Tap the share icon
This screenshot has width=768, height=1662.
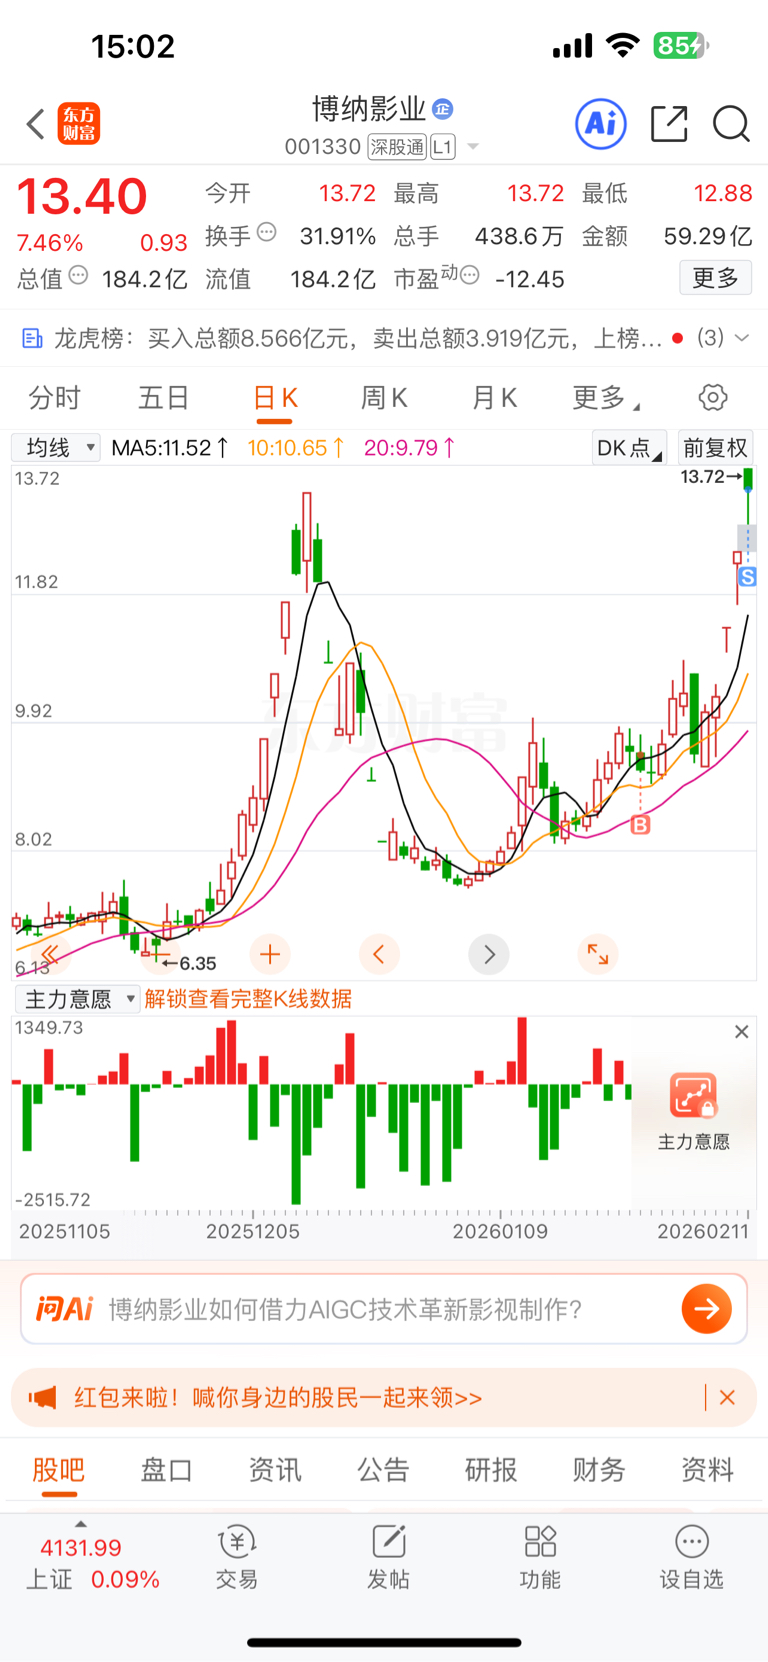pyautogui.click(x=669, y=124)
